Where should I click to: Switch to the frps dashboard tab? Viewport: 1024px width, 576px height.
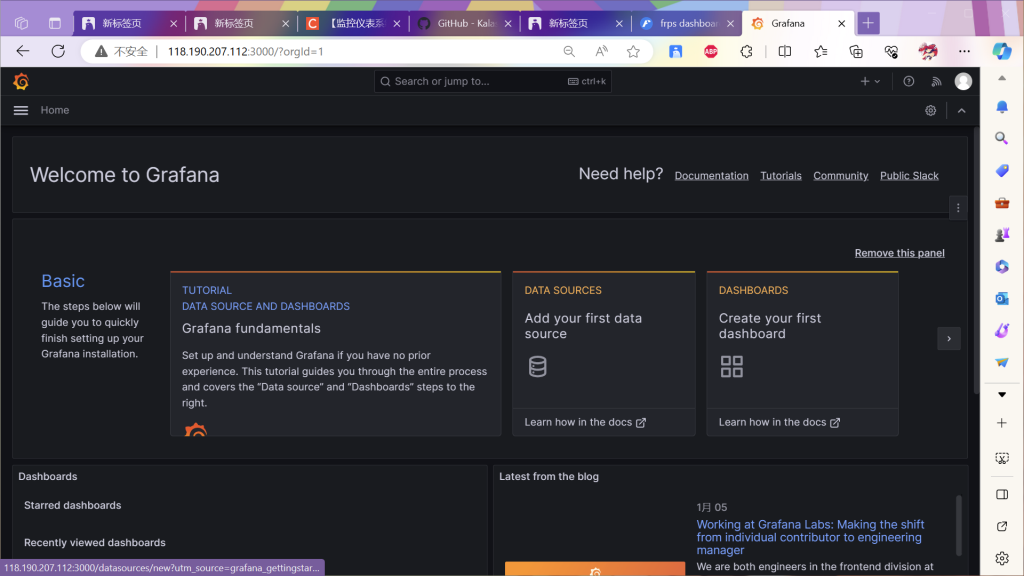[688, 24]
